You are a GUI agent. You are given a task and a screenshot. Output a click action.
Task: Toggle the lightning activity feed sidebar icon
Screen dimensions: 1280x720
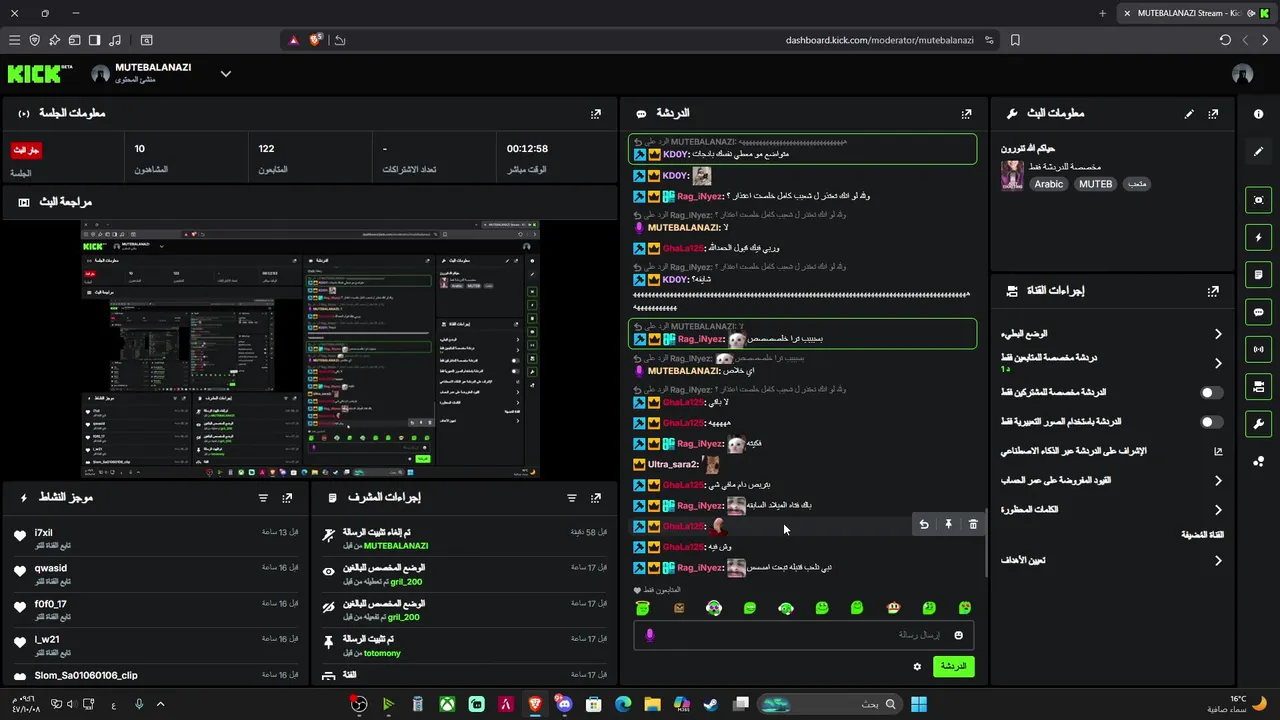click(x=1258, y=238)
